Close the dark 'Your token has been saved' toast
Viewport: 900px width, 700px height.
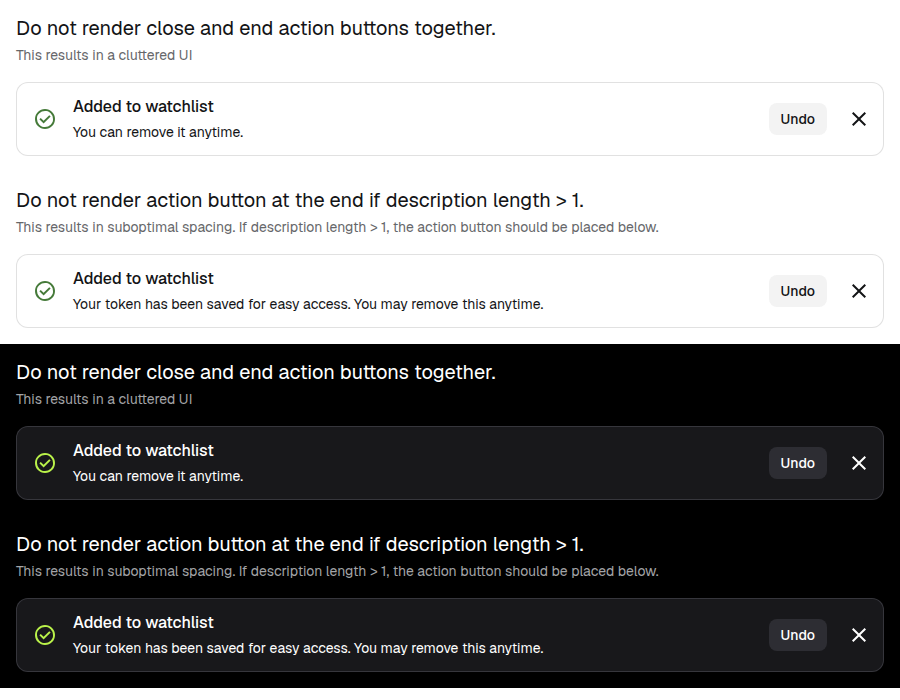[859, 635]
